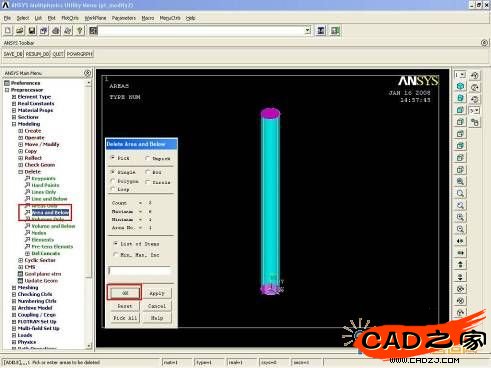Image resolution: width=491 pixels, height=368 pixels.
Task: Click the Open file toolbar icon
Action: coord(20,31)
